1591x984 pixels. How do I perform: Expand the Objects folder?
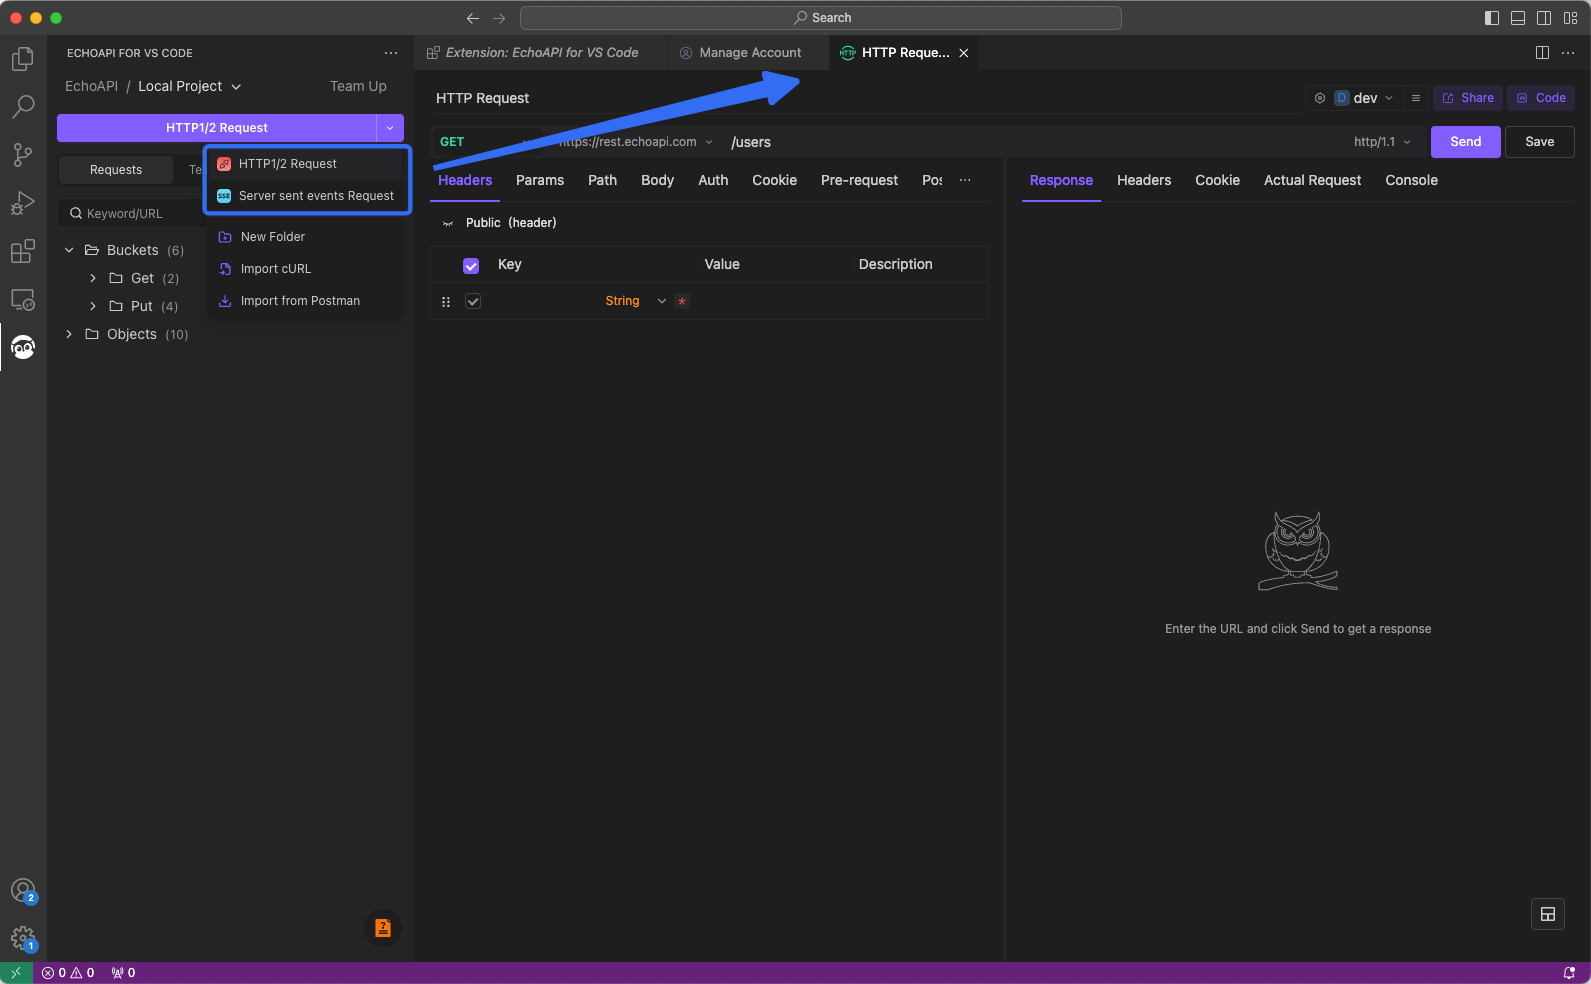coord(69,334)
